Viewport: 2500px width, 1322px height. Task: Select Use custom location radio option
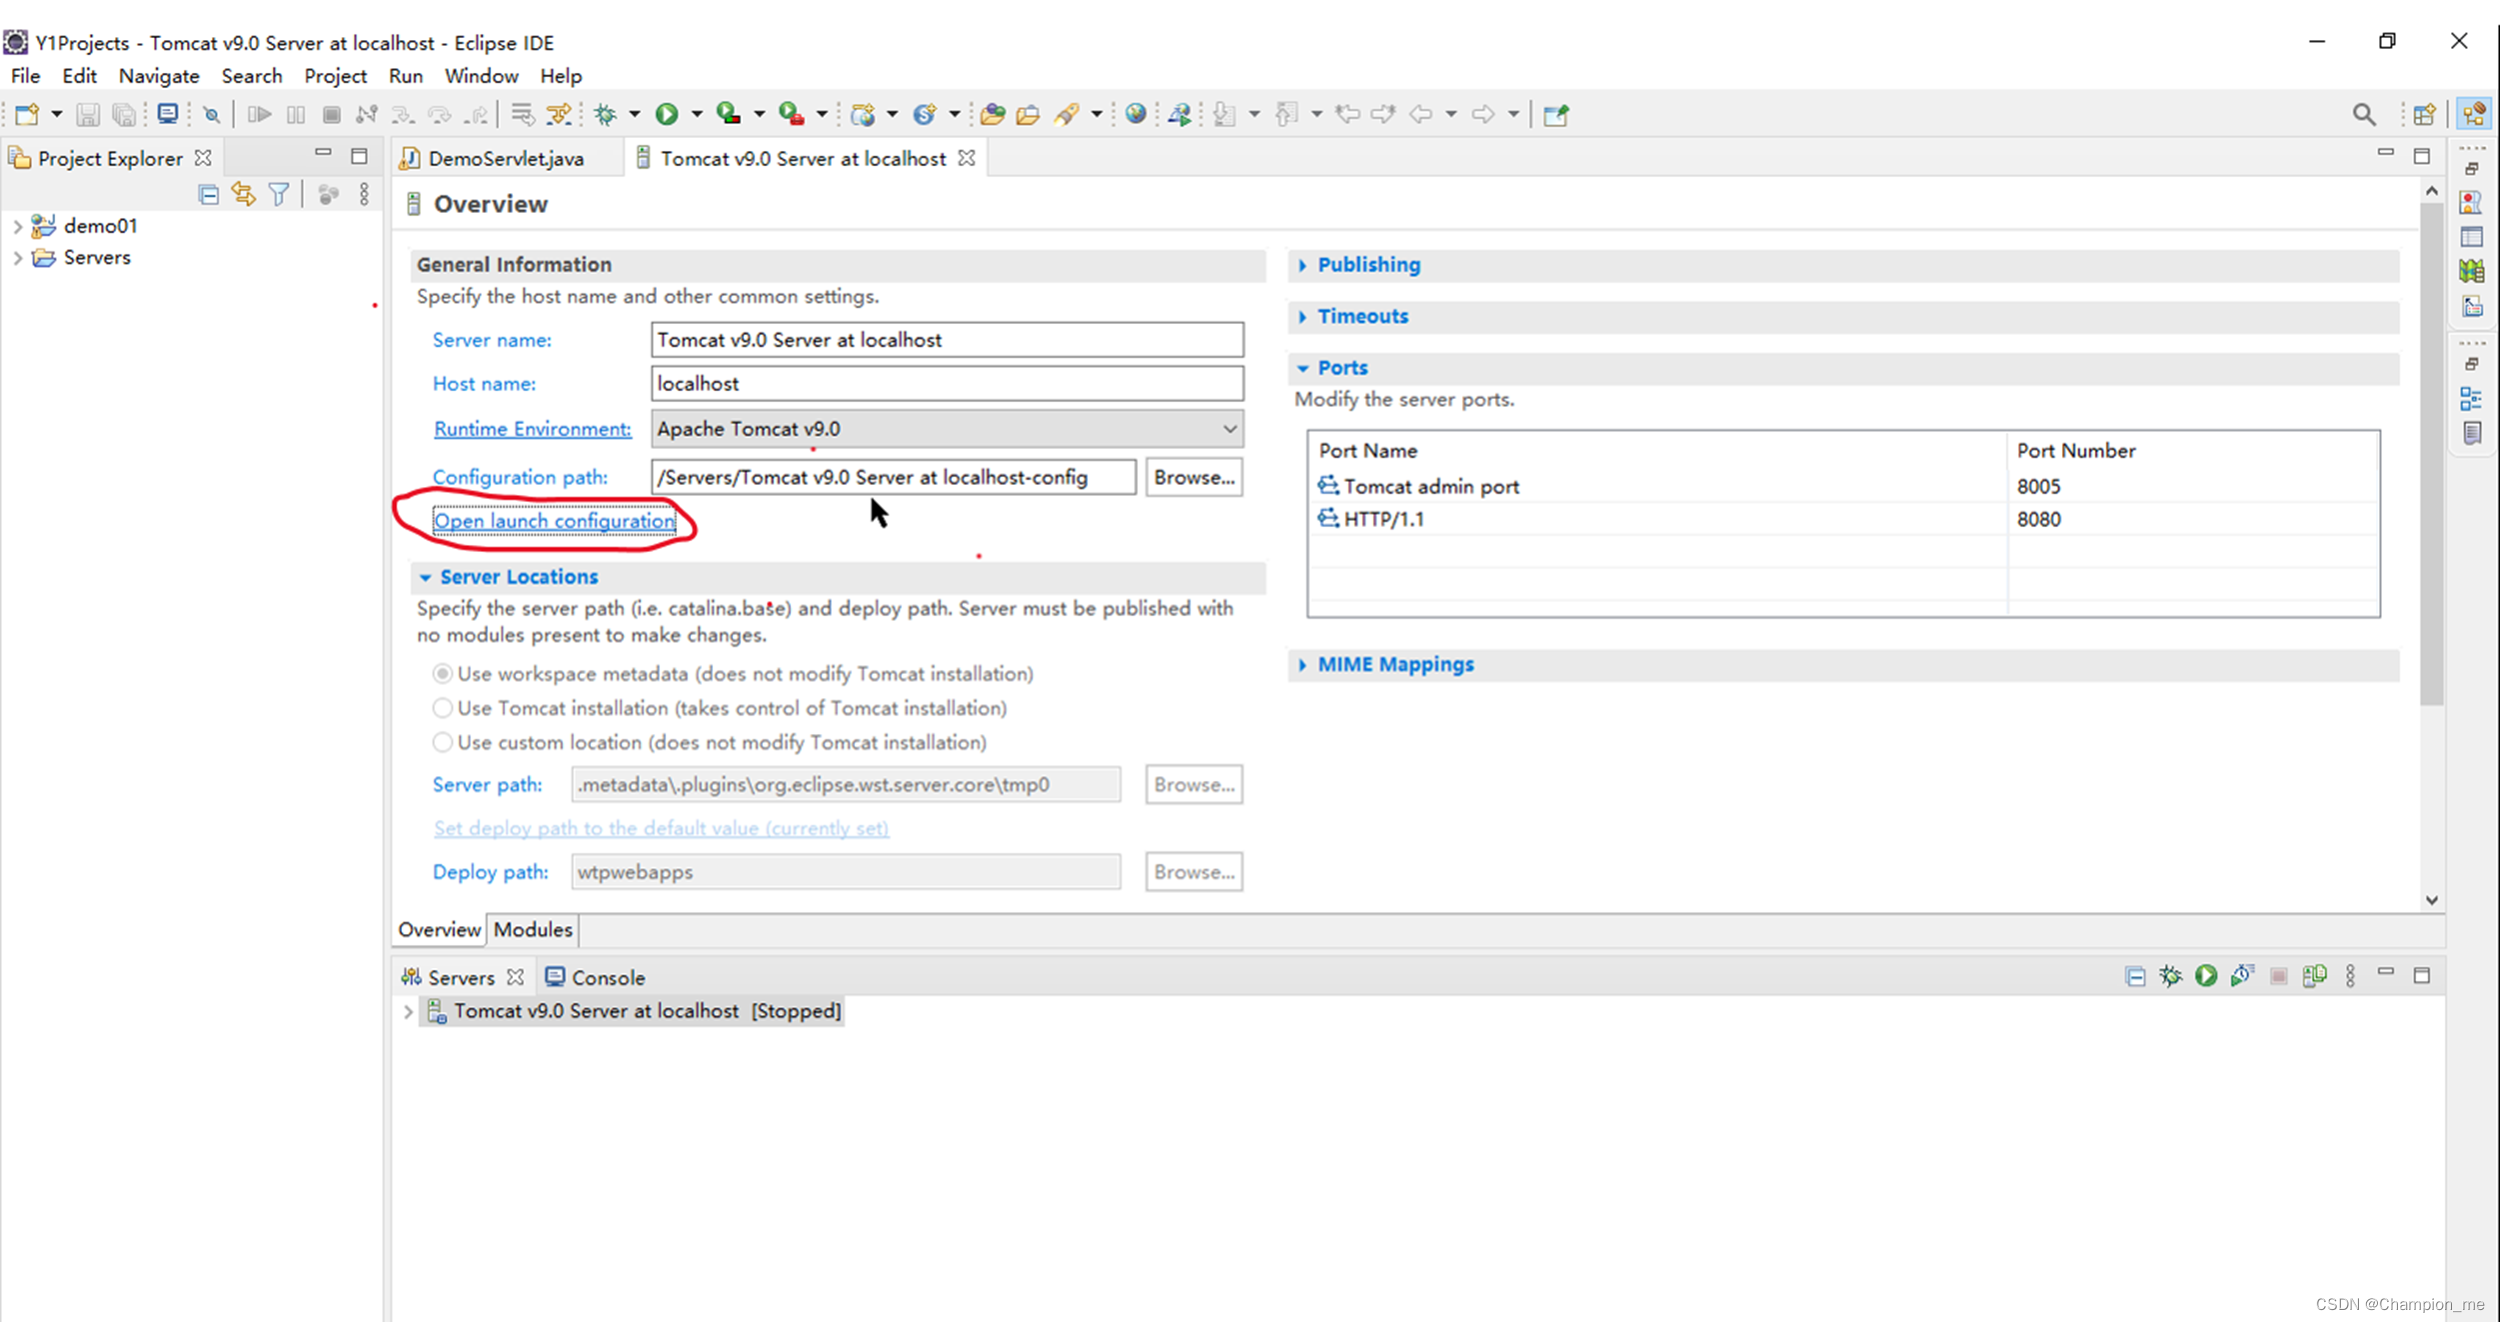pos(442,743)
